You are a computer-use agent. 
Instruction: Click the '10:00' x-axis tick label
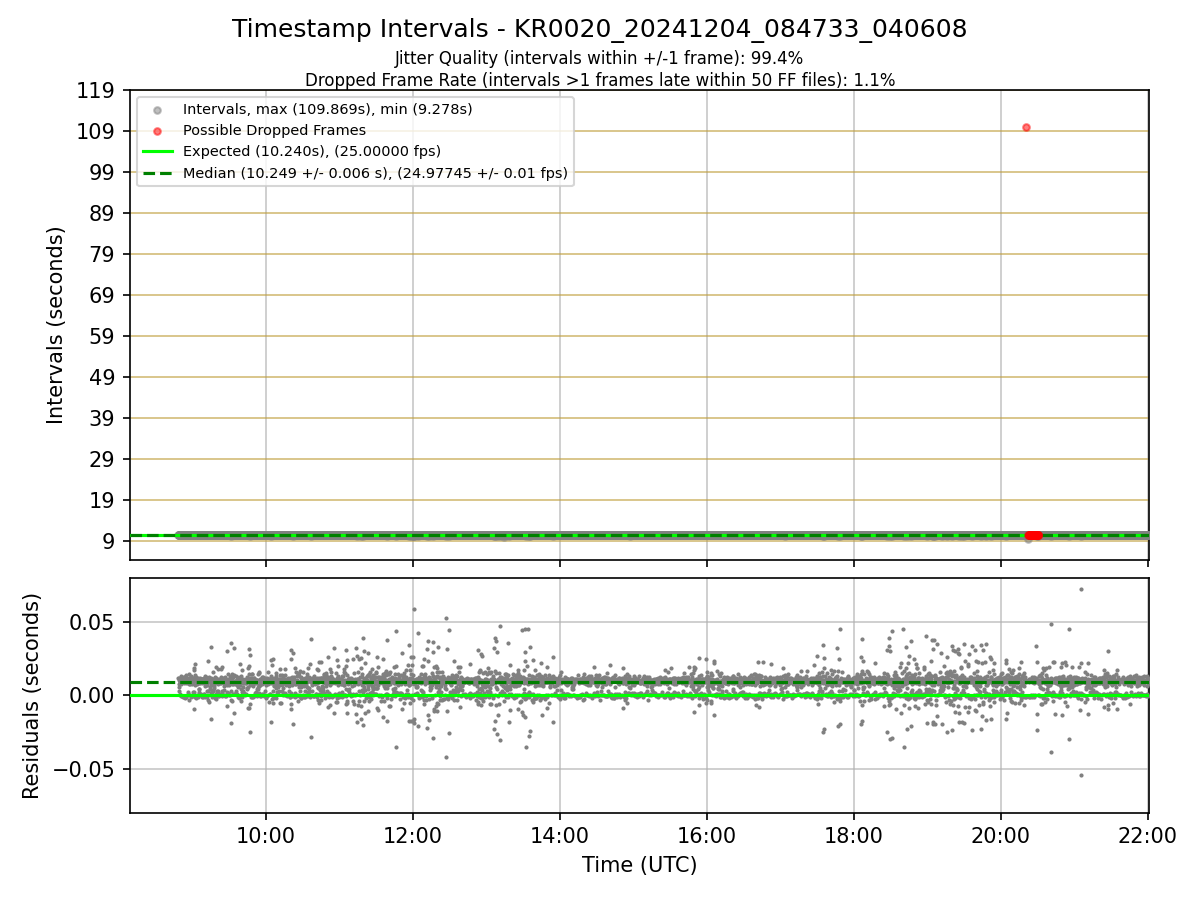coord(266,837)
